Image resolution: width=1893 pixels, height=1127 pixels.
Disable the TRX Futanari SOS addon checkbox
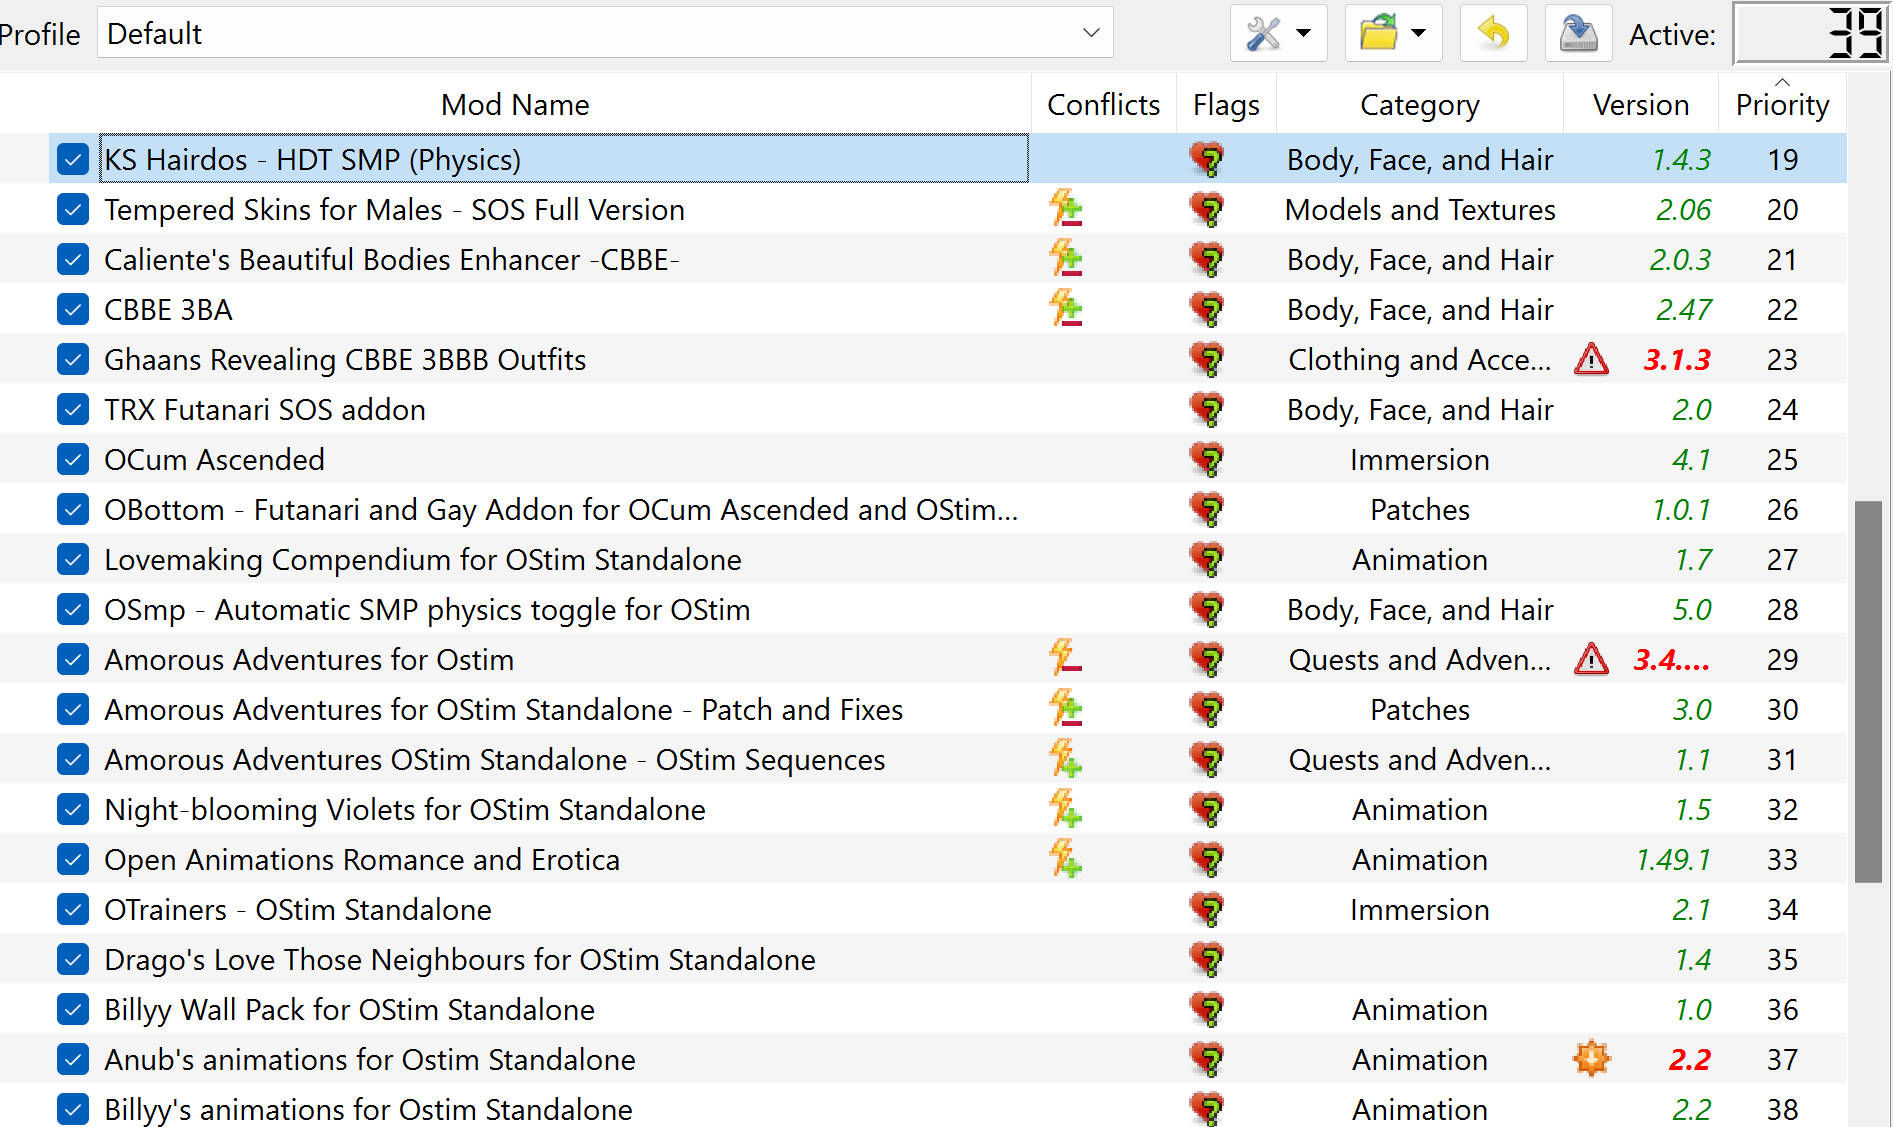point(73,409)
